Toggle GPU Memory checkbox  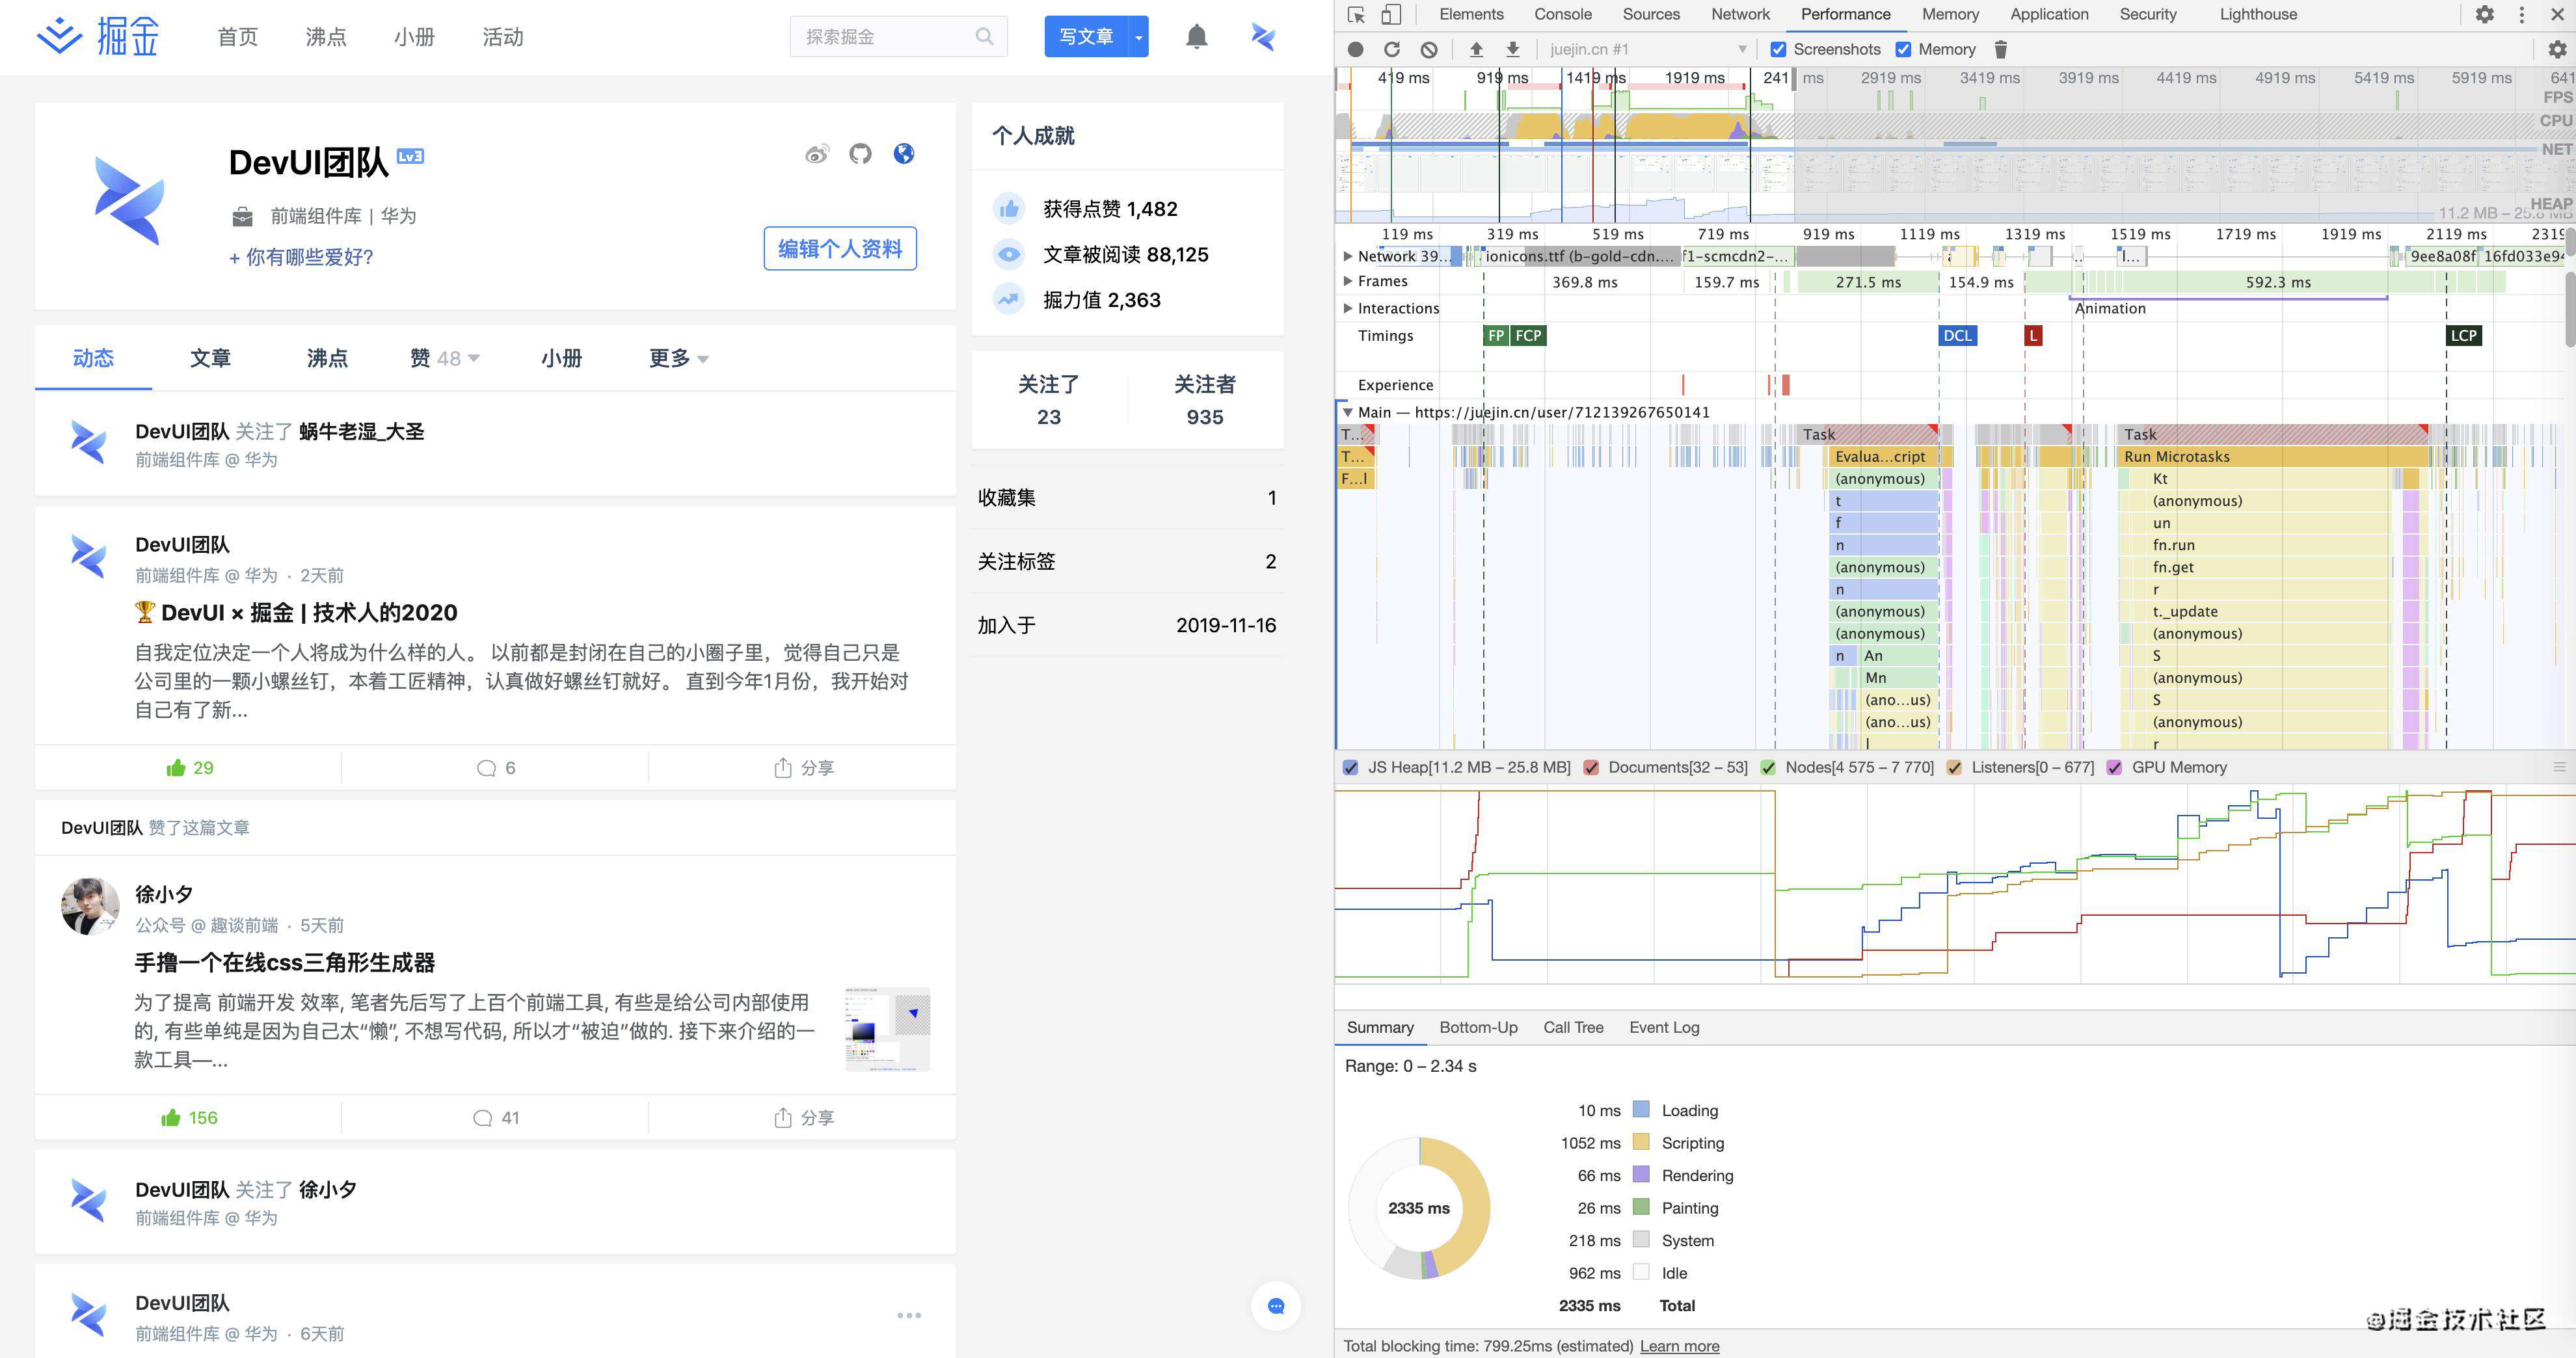click(2114, 767)
